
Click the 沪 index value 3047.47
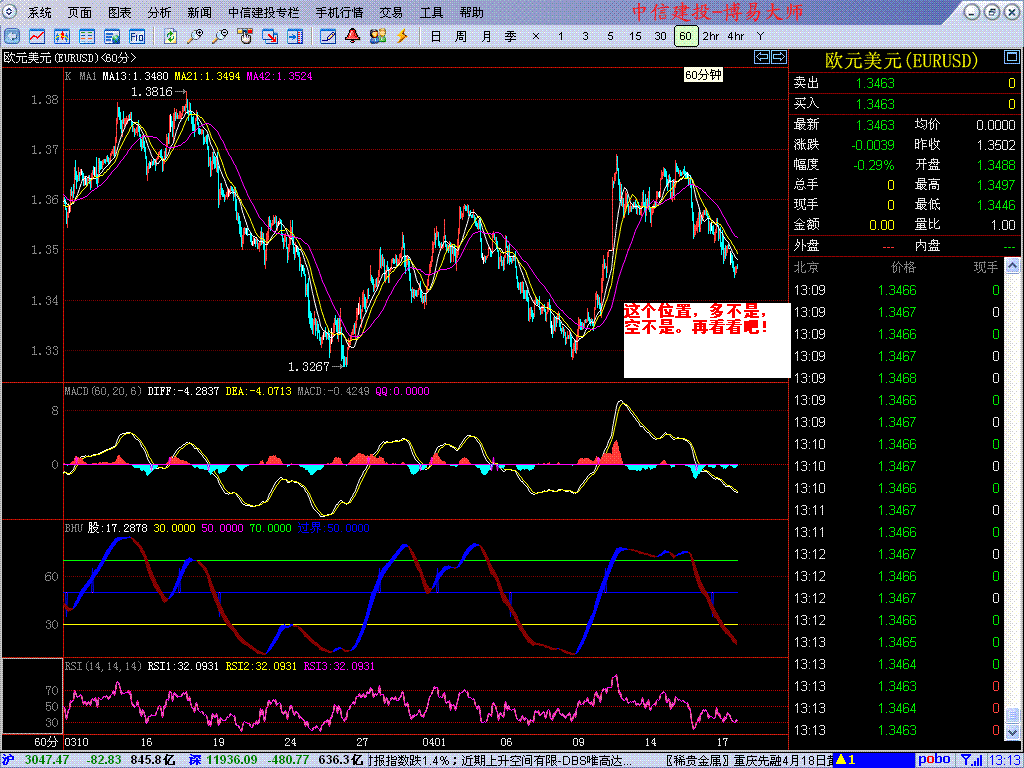[x=46, y=760]
